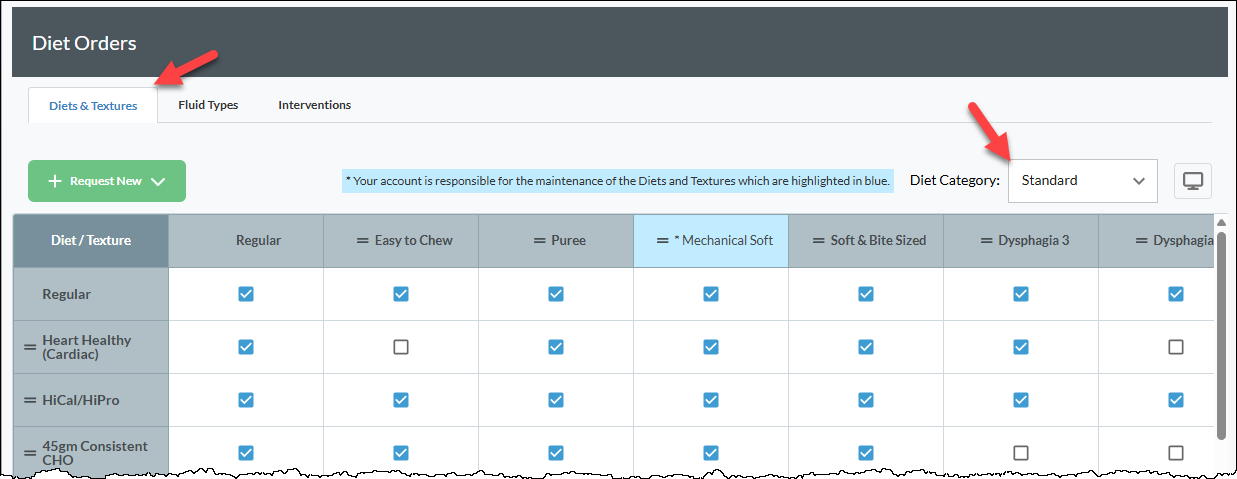Image resolution: width=1237 pixels, height=479 pixels.
Task: Open the Interventions tab
Action: click(x=314, y=105)
